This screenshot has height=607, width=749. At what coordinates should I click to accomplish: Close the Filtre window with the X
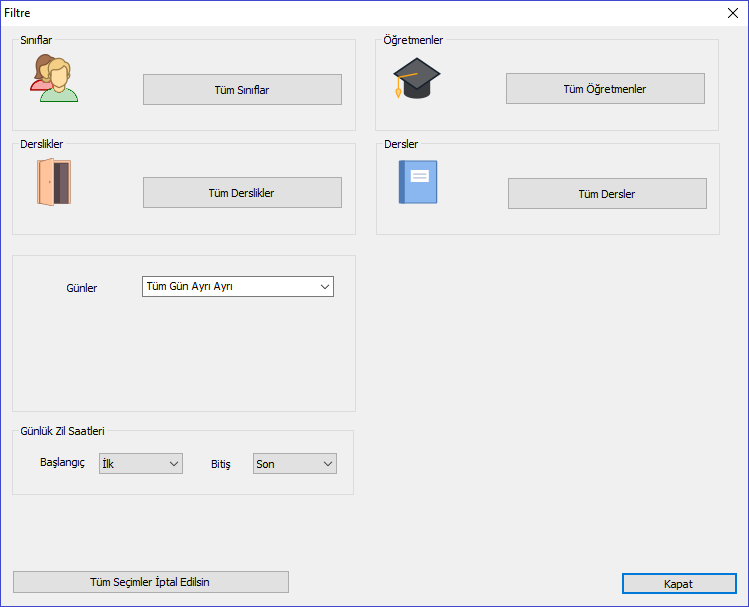pos(733,13)
